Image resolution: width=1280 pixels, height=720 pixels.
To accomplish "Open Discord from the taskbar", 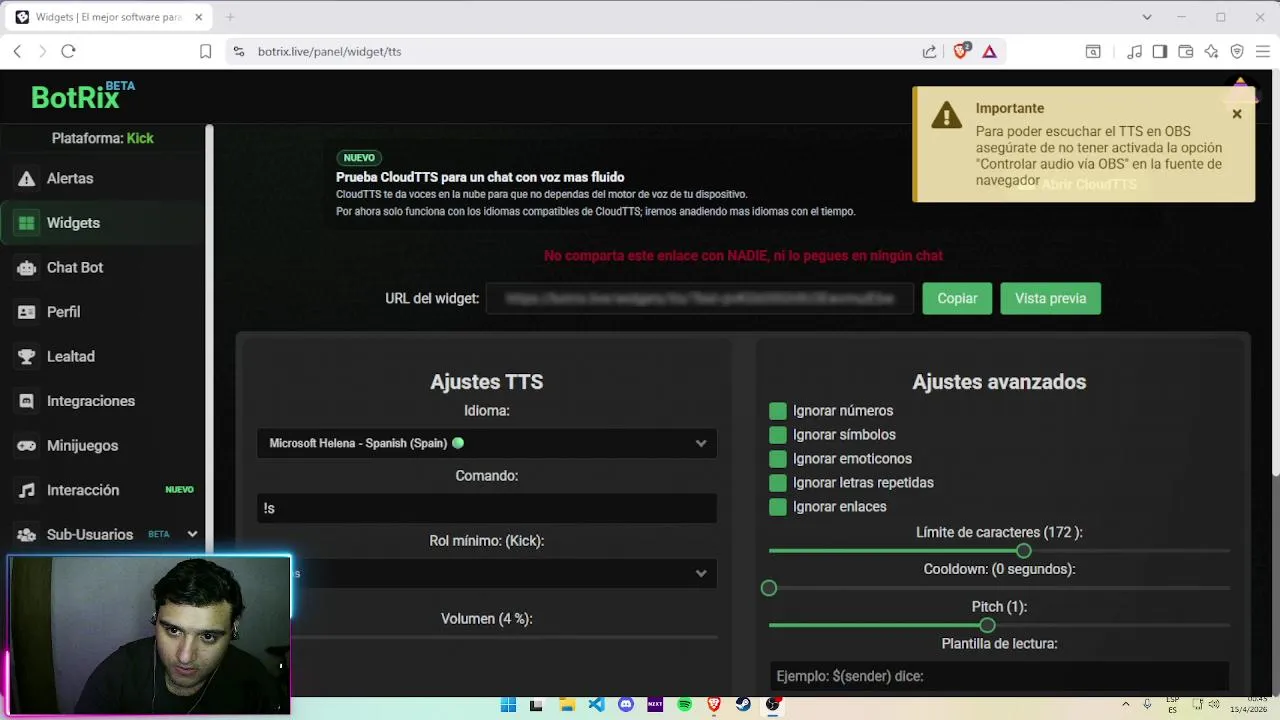I will [626, 705].
